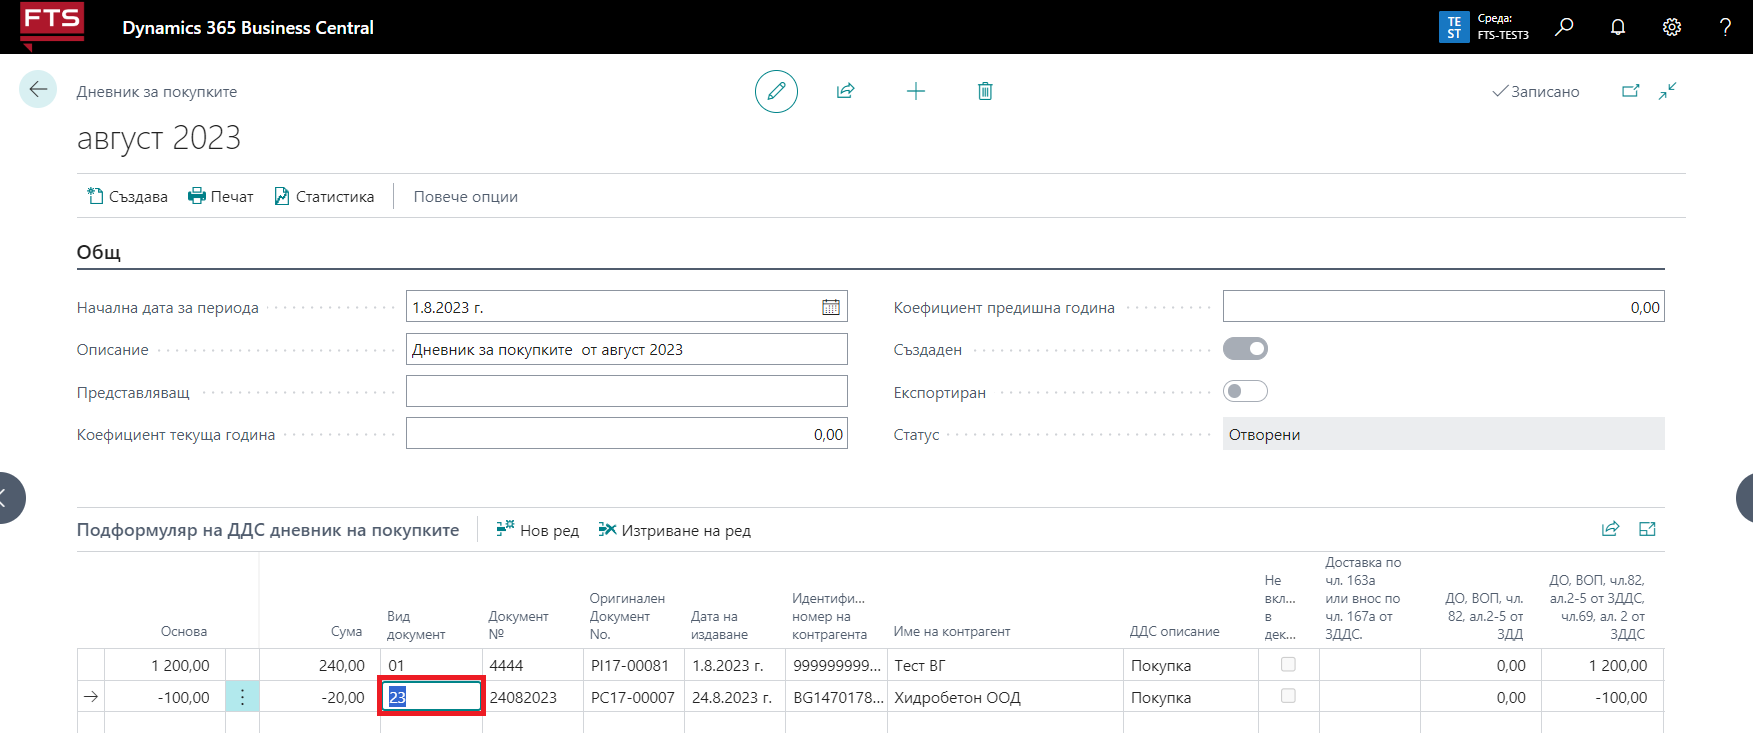
Task: Expand the subform to full view icon
Action: (1647, 529)
